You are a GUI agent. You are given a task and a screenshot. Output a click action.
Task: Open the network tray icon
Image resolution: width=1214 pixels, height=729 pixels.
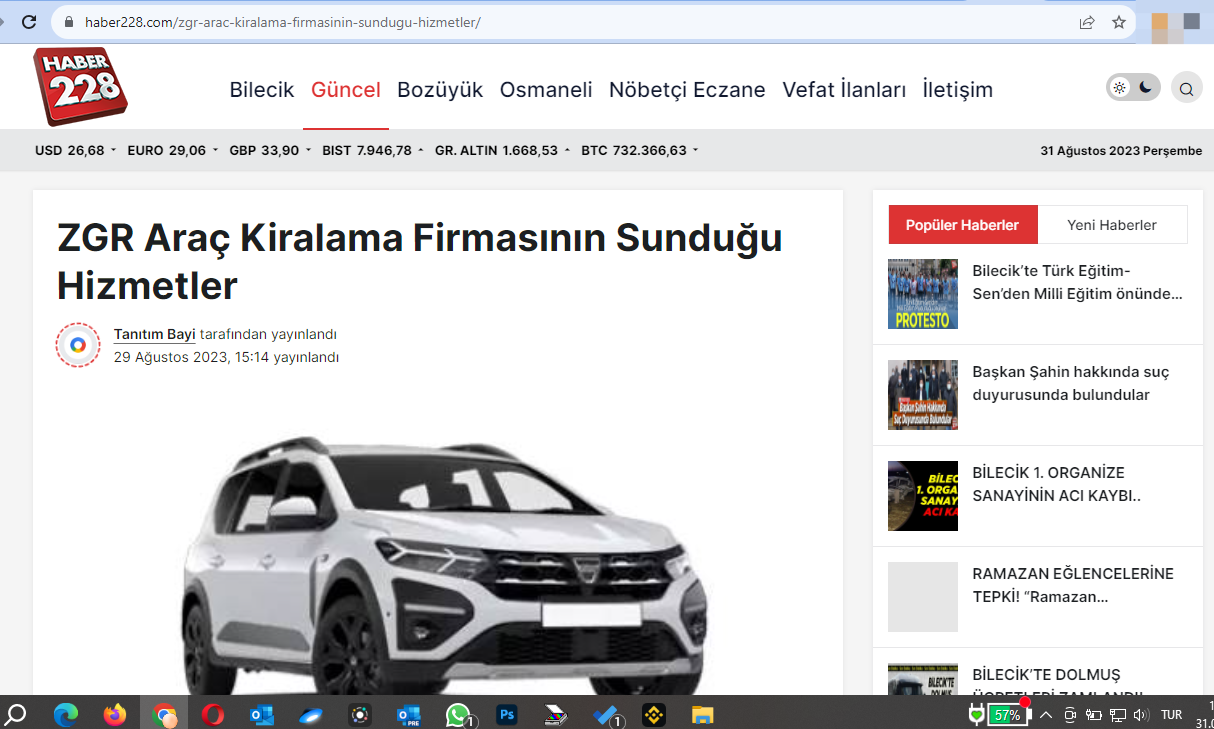(1118, 715)
